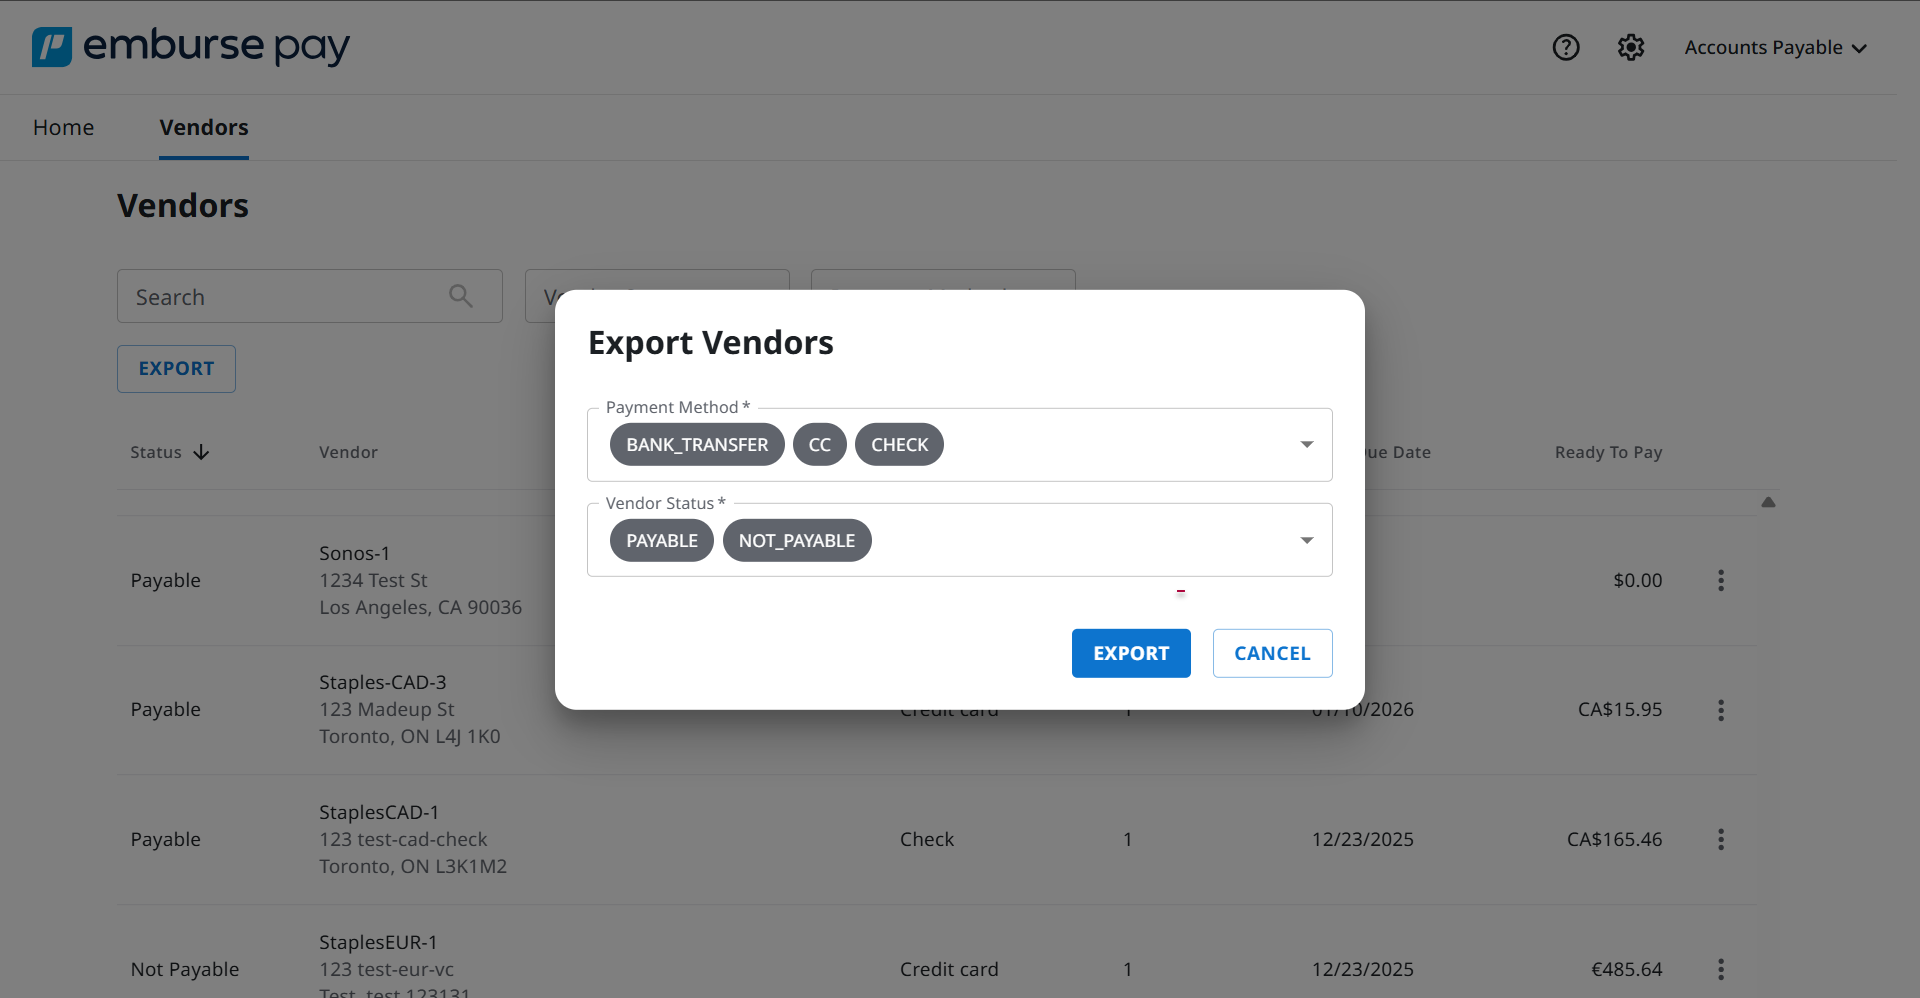Click the search magnifier icon
1920x998 pixels.
pyautogui.click(x=460, y=296)
